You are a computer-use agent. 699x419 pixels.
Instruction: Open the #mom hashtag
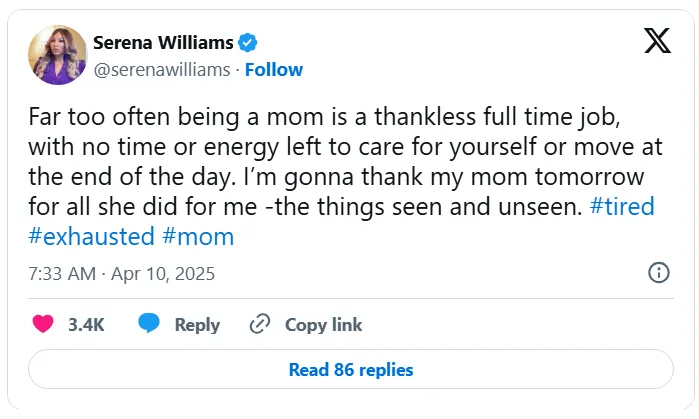pyautogui.click(x=198, y=236)
